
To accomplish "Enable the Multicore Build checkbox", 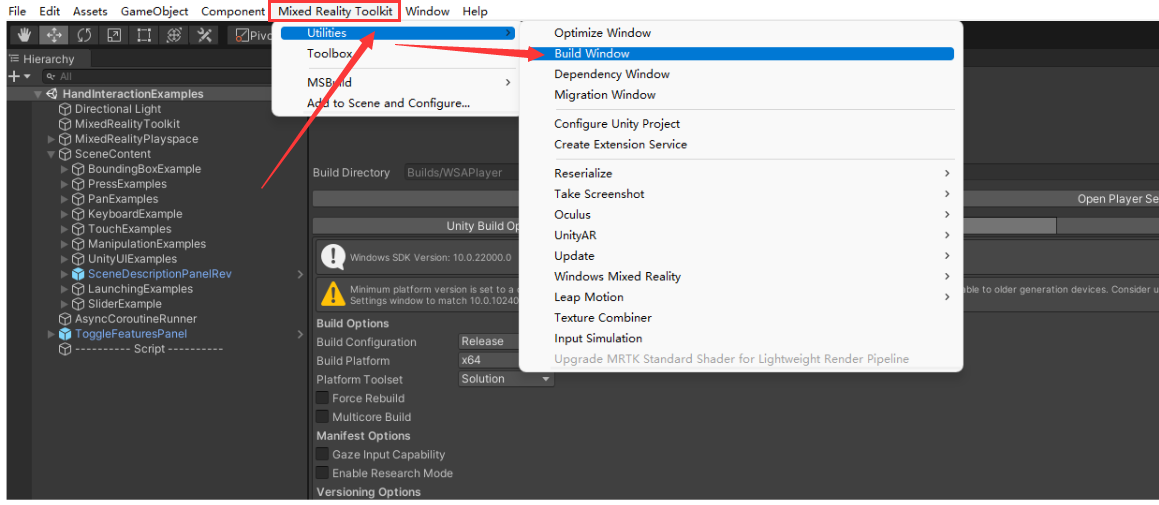I will (322, 416).
